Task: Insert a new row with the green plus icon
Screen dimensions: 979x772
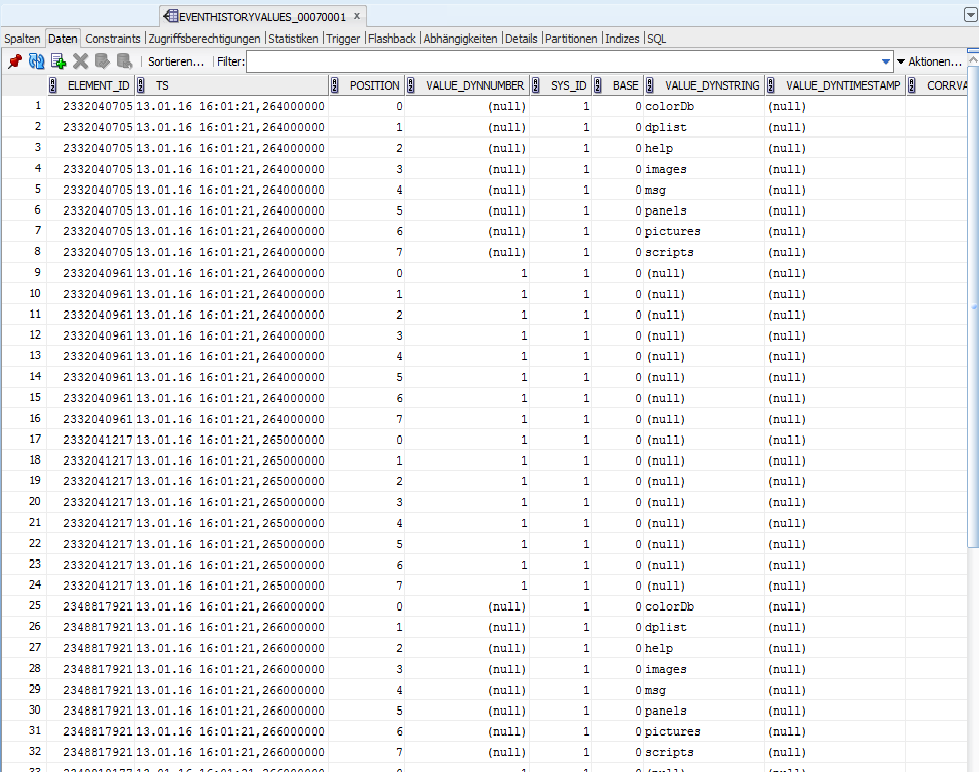Action: [x=59, y=61]
